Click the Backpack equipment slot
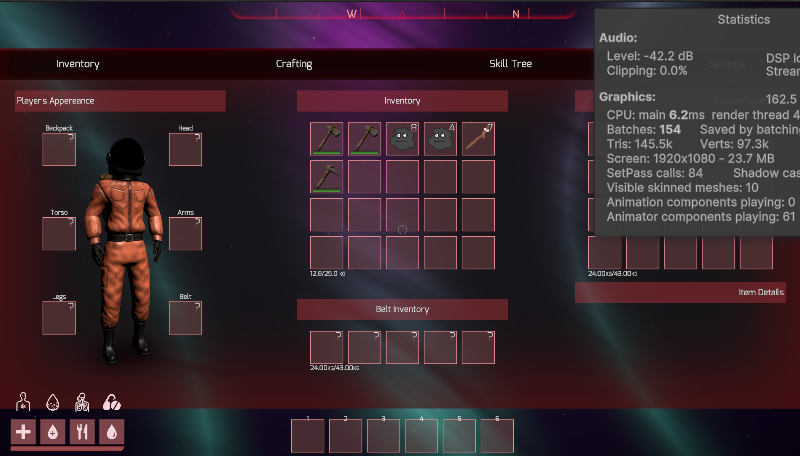 [59, 149]
